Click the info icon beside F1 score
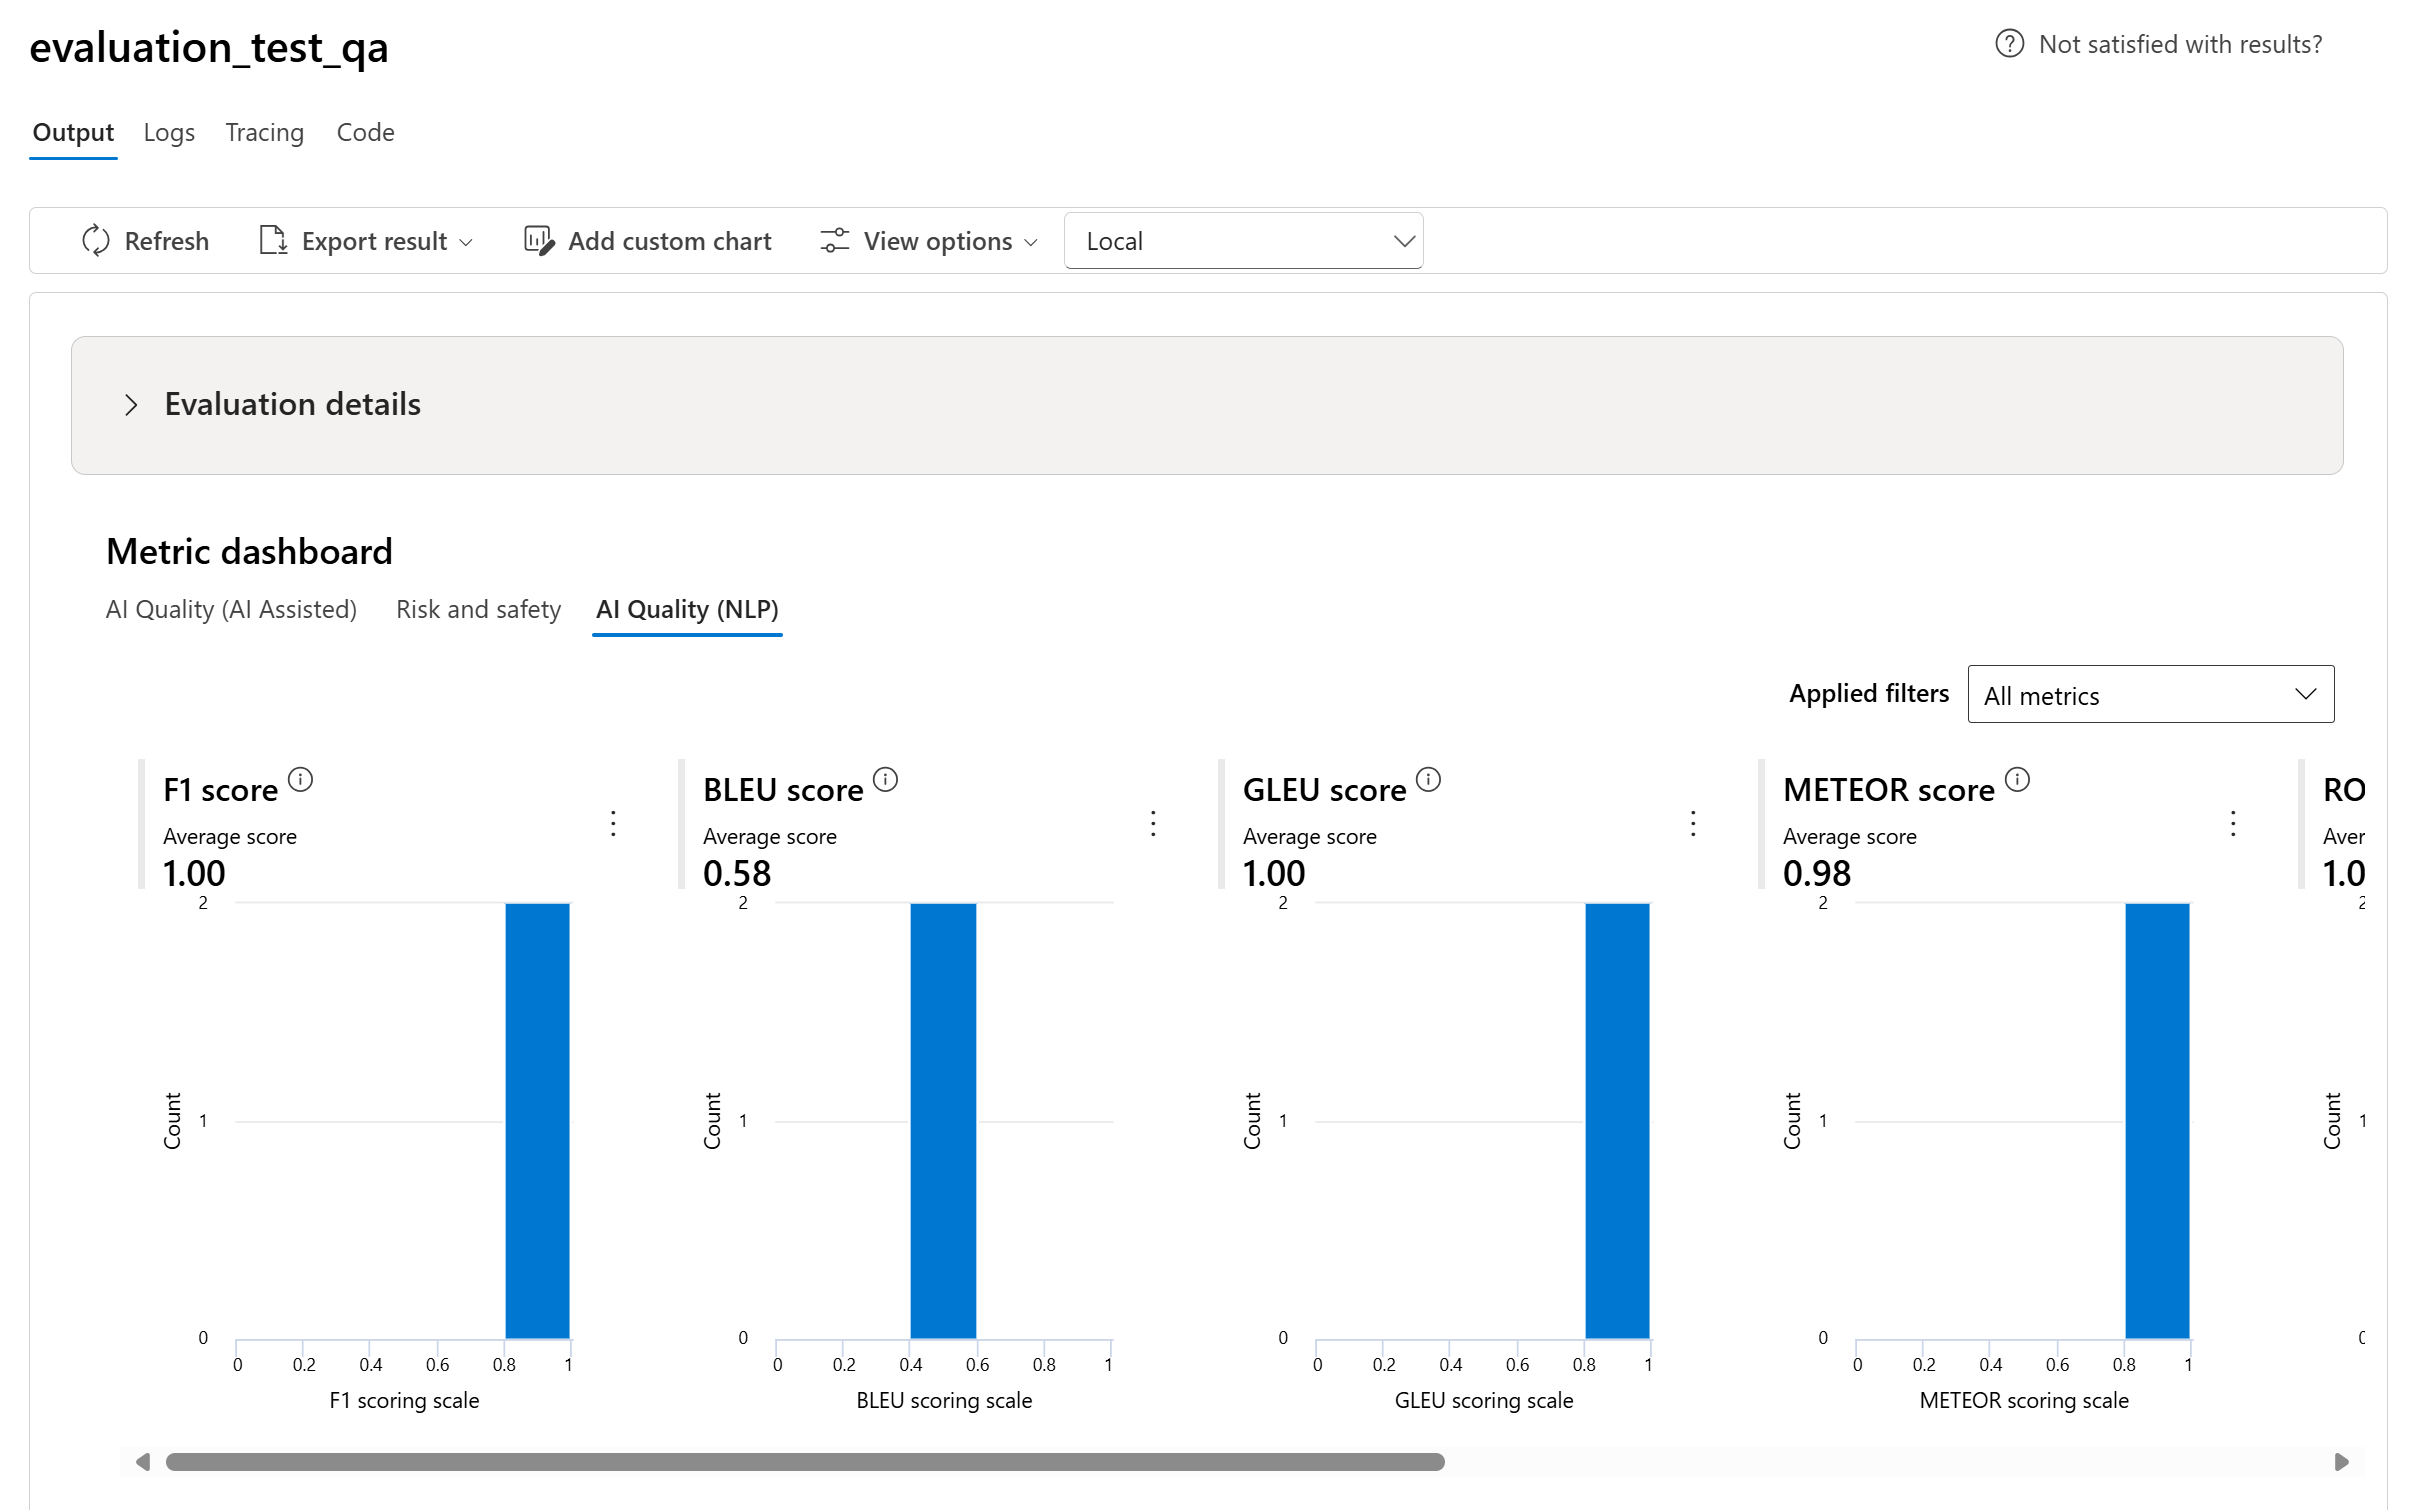 (x=300, y=779)
